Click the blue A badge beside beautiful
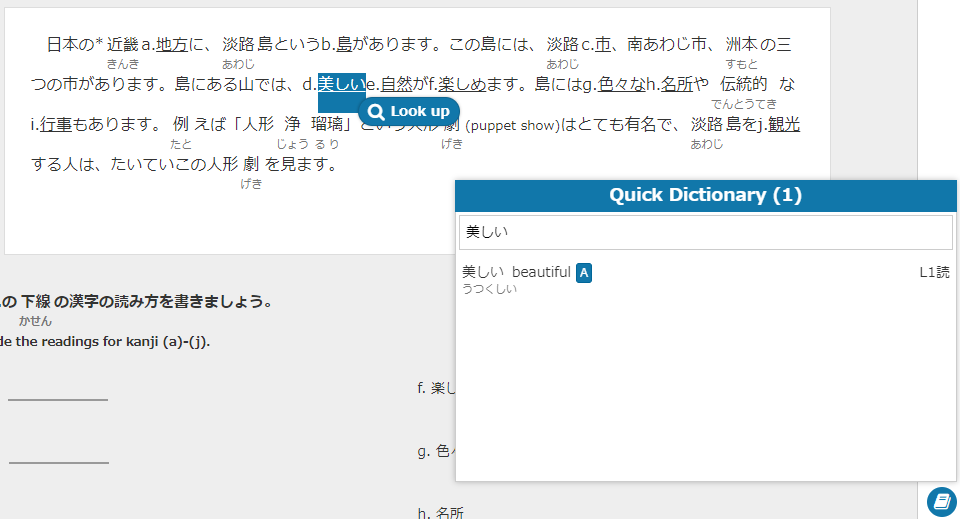The width and height of the screenshot is (960, 519). pos(584,273)
